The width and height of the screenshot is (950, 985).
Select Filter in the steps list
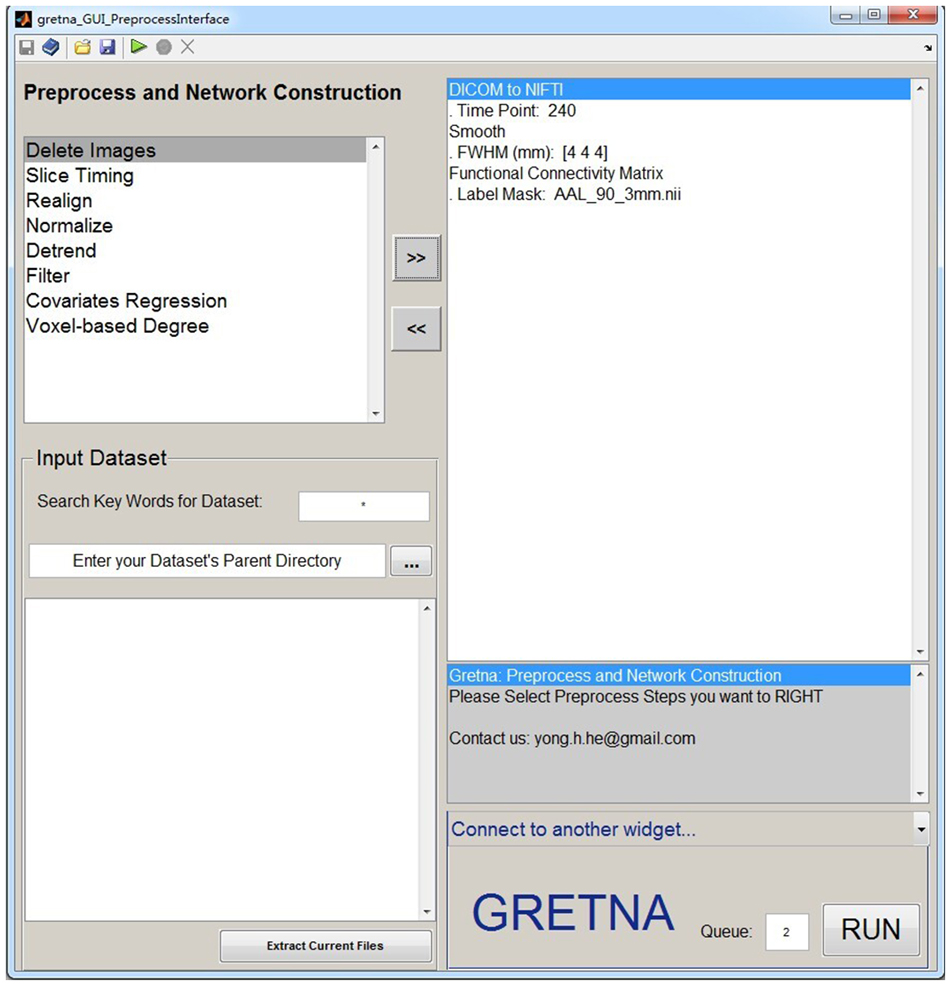[x=195, y=276]
